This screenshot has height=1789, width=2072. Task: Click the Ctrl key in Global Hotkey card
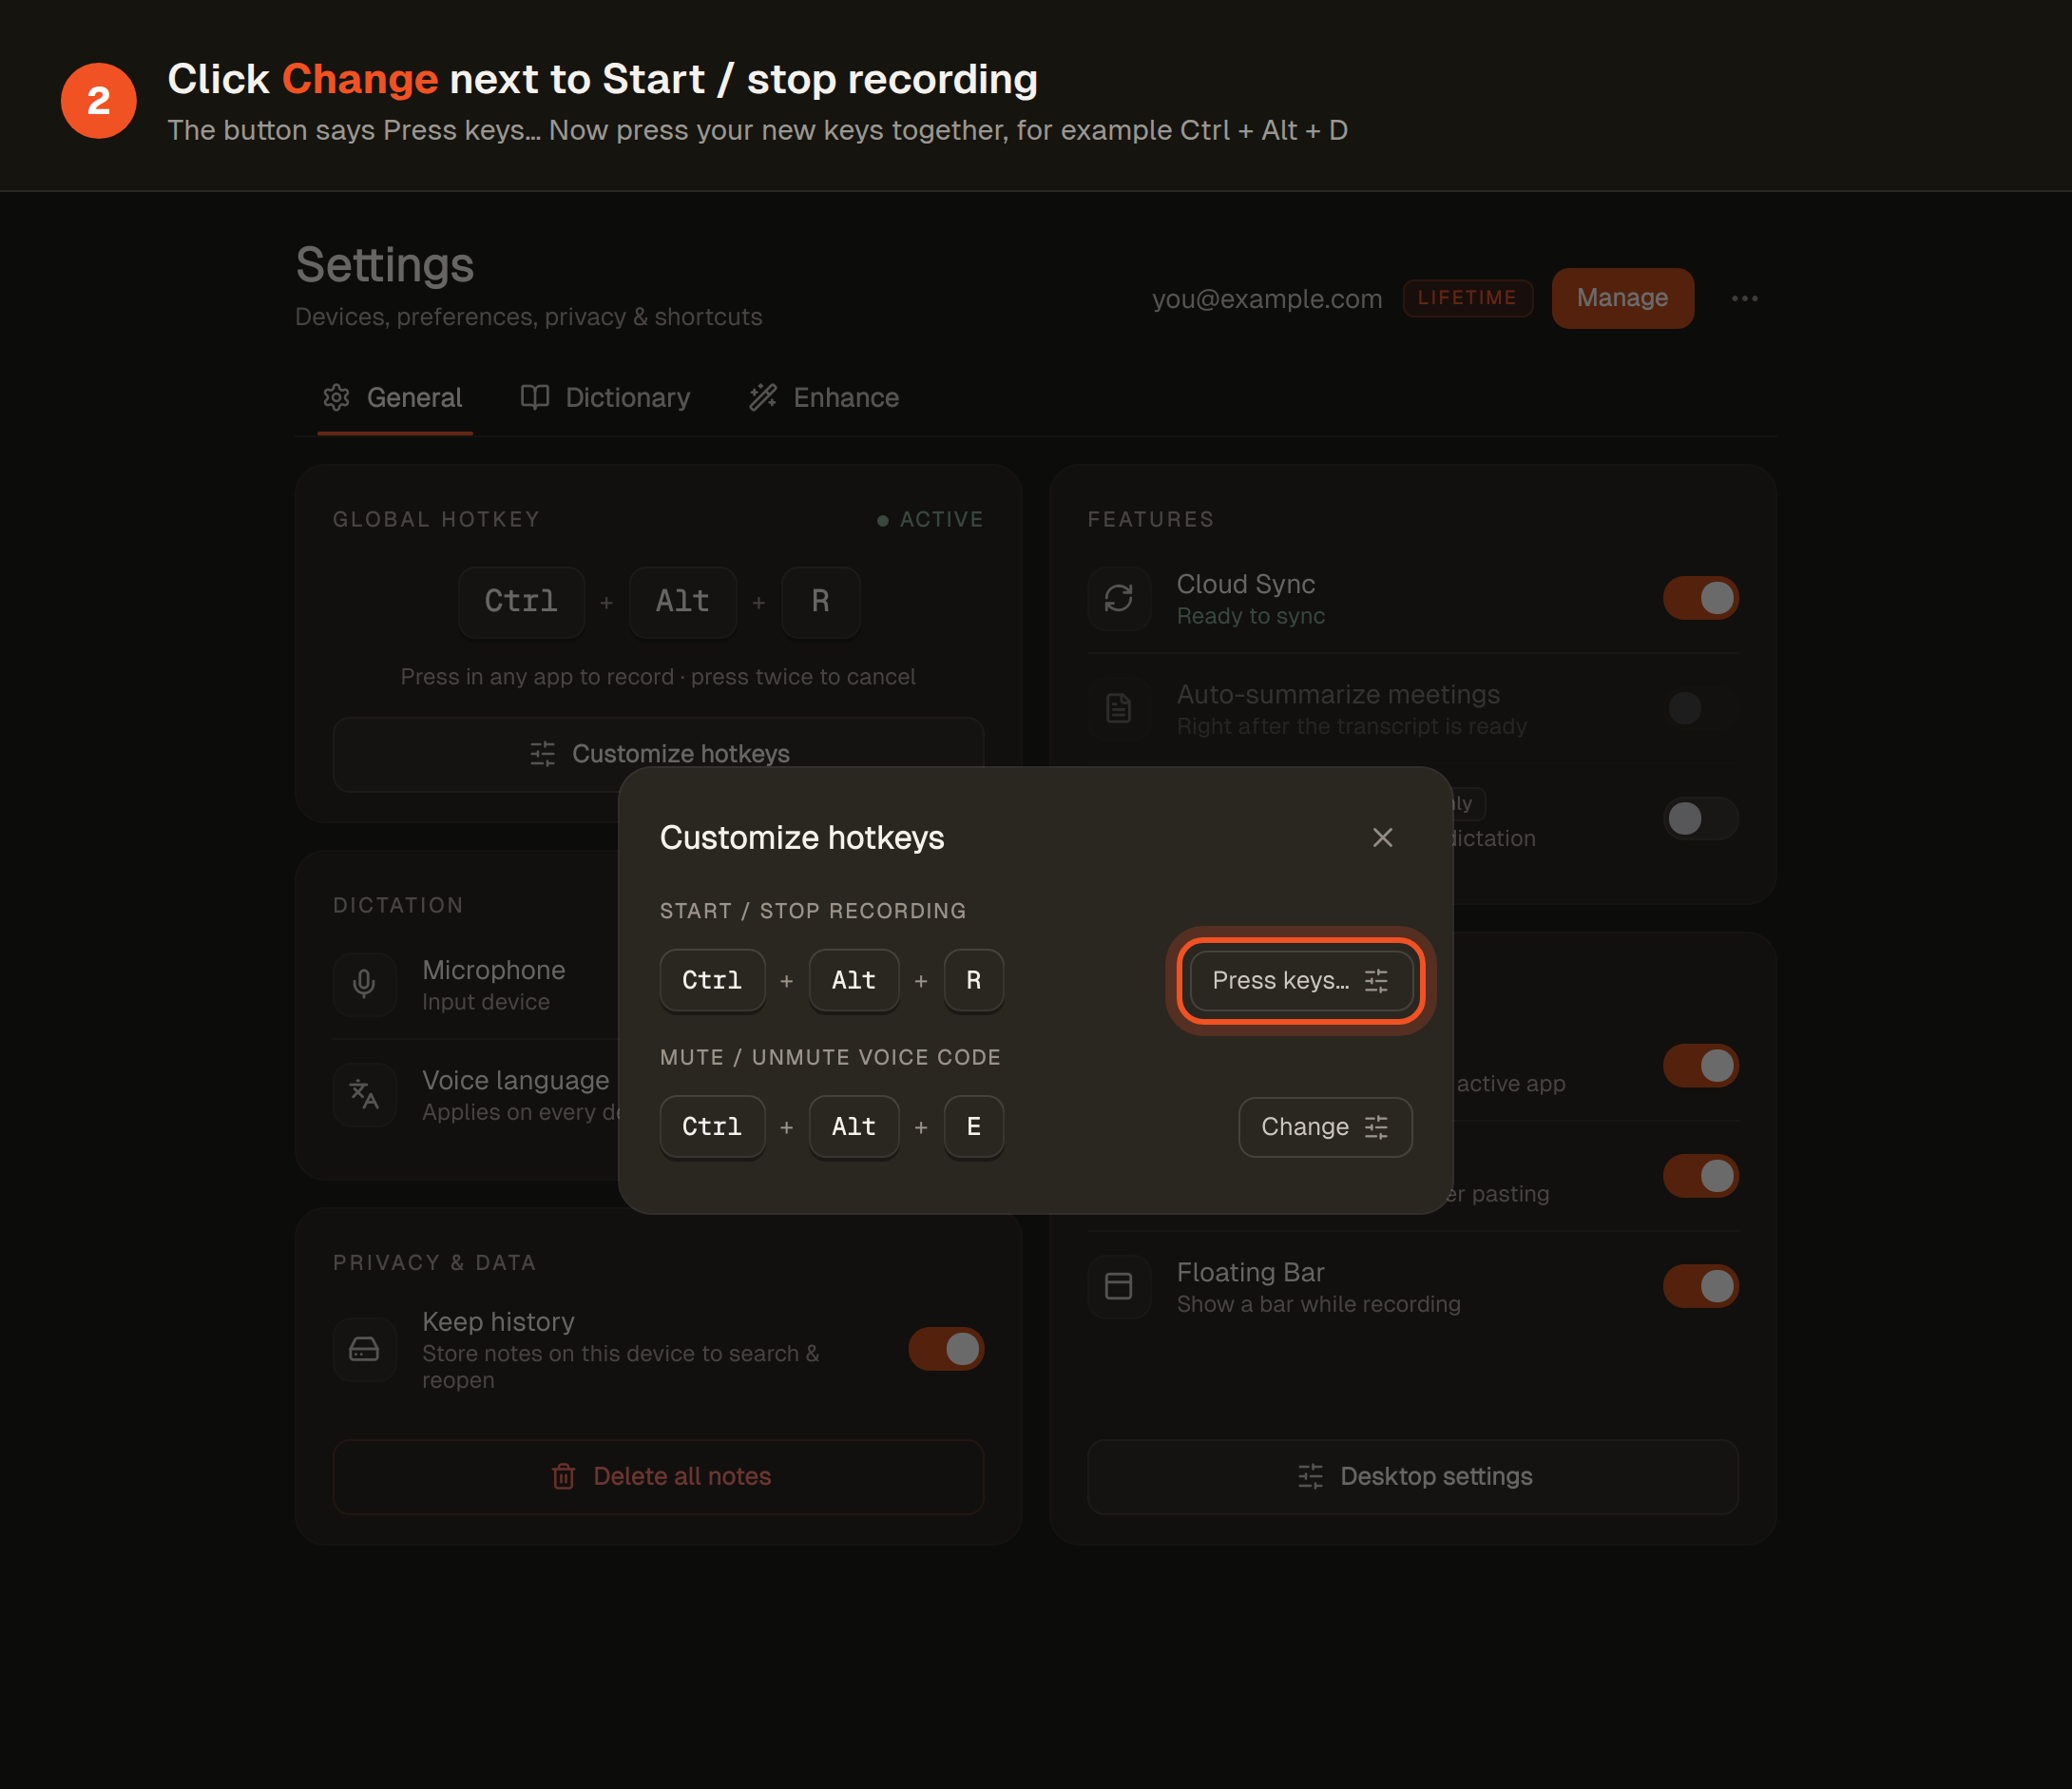521,602
